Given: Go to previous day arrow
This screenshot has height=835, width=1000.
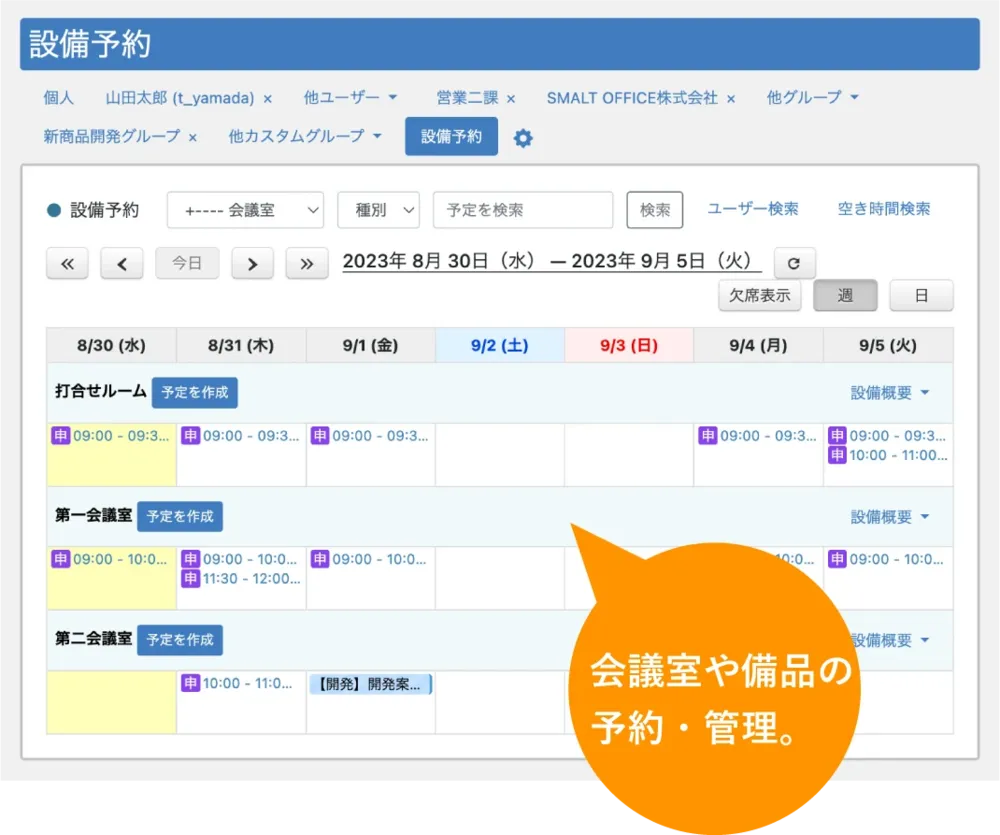Looking at the screenshot, I should [122, 263].
